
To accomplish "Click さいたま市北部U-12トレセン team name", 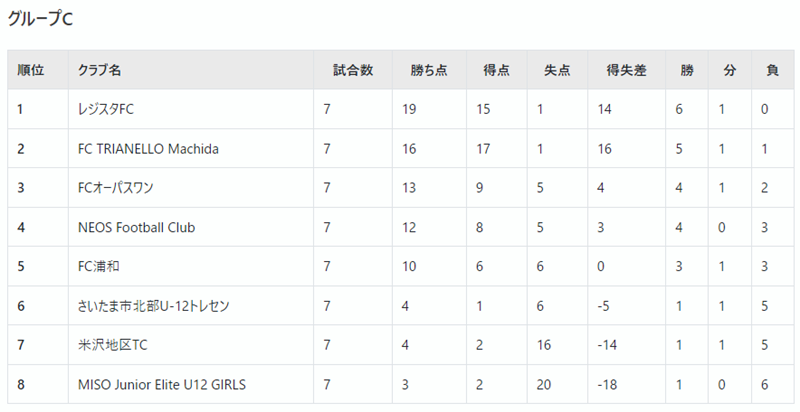I will [154, 306].
